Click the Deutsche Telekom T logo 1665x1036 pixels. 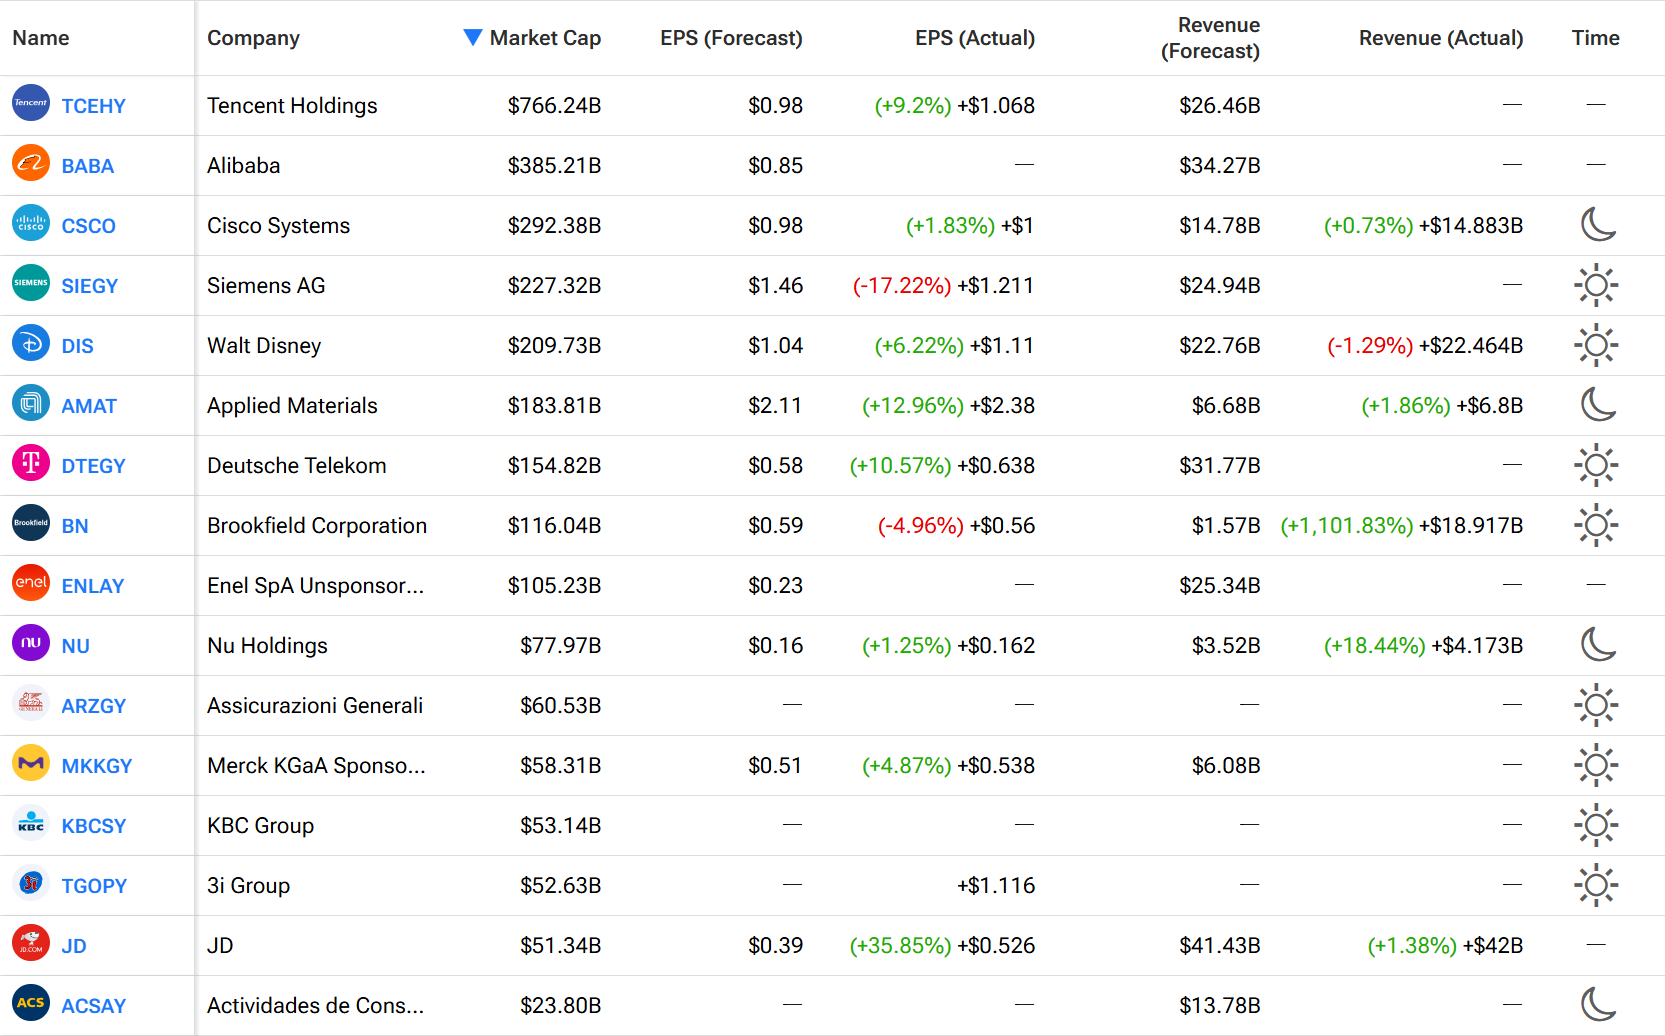click(31, 463)
